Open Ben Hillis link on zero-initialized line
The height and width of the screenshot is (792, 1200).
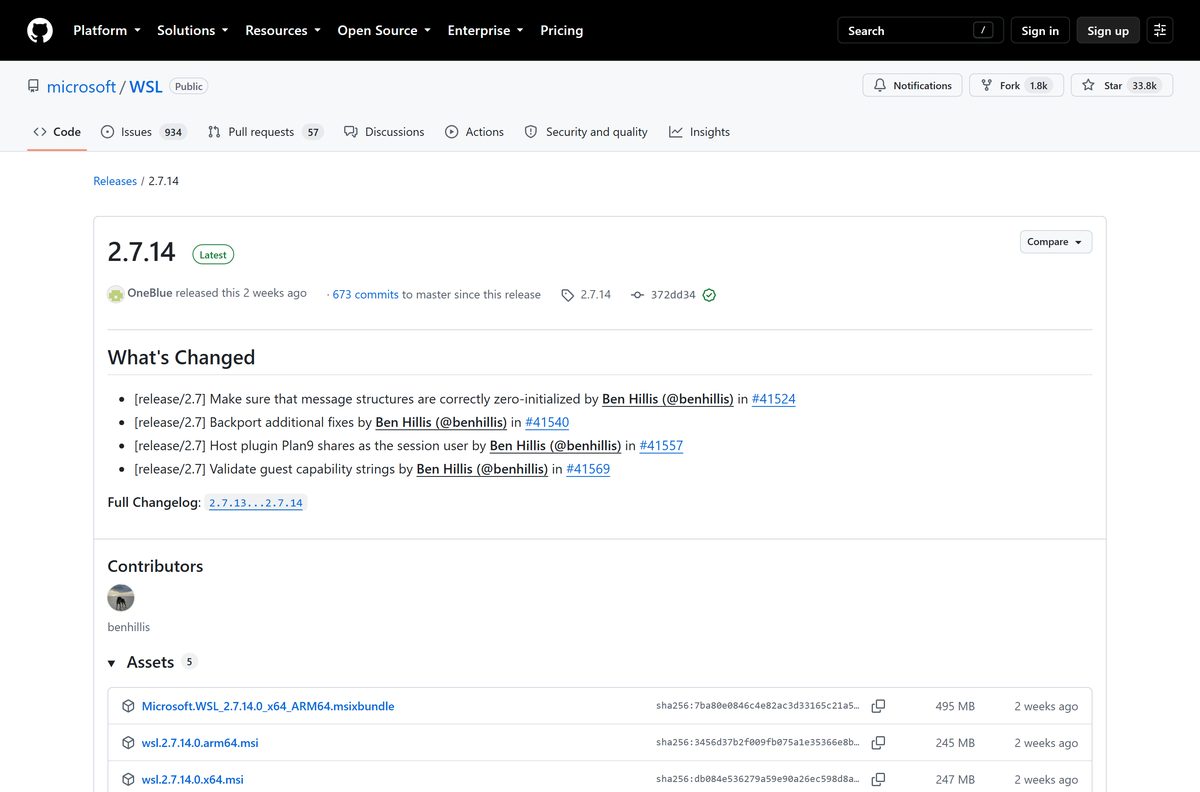click(x=668, y=399)
